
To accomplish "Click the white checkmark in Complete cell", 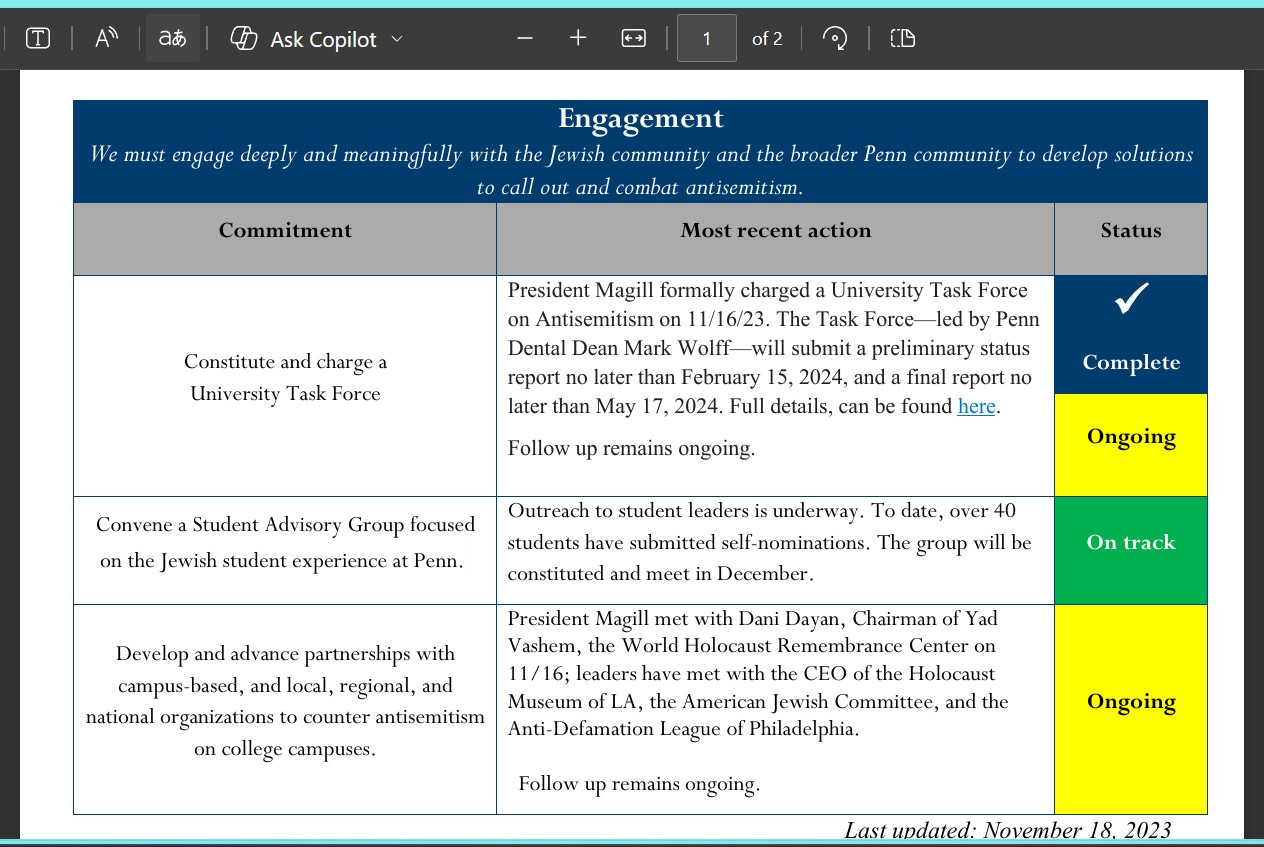I will click(1131, 298).
